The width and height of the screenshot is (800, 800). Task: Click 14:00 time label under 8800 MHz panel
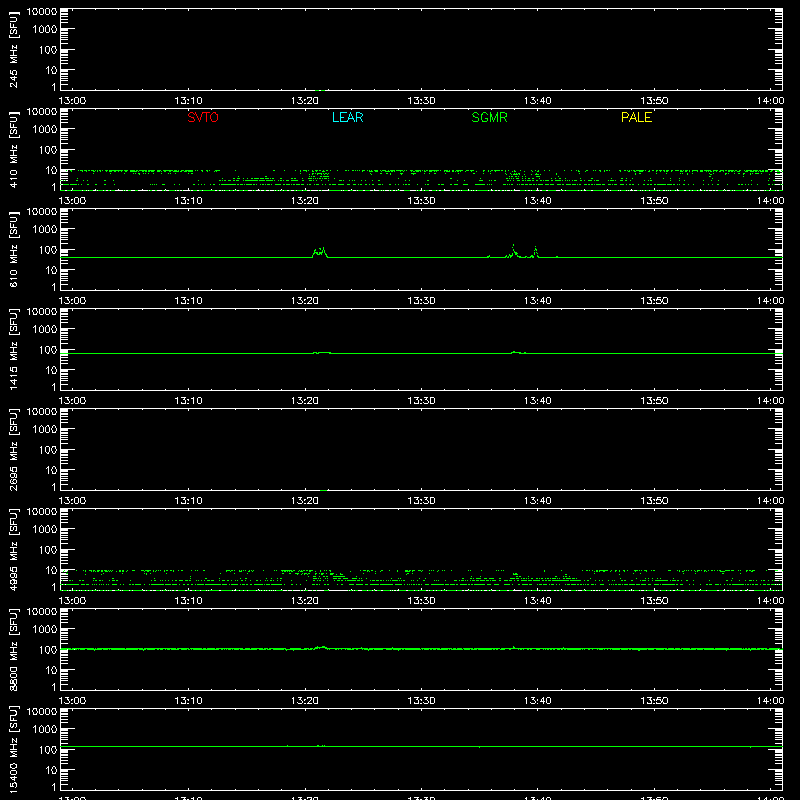[x=770, y=701]
